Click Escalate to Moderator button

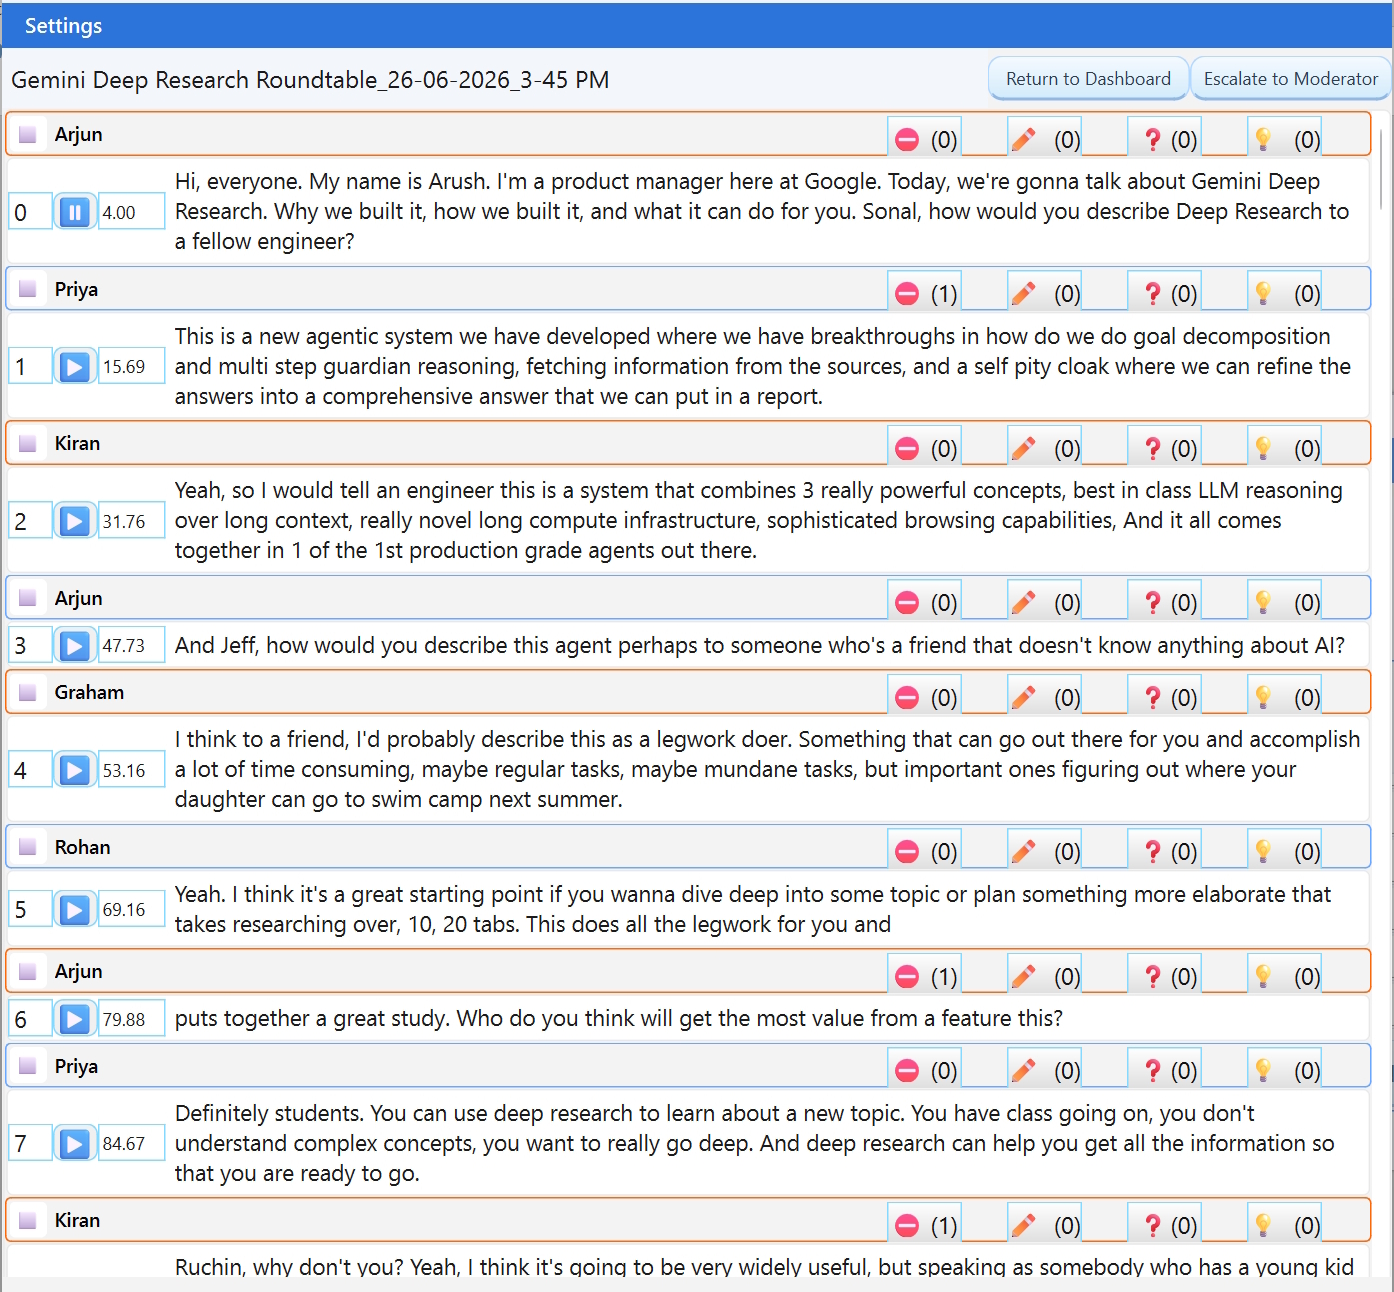point(1290,78)
